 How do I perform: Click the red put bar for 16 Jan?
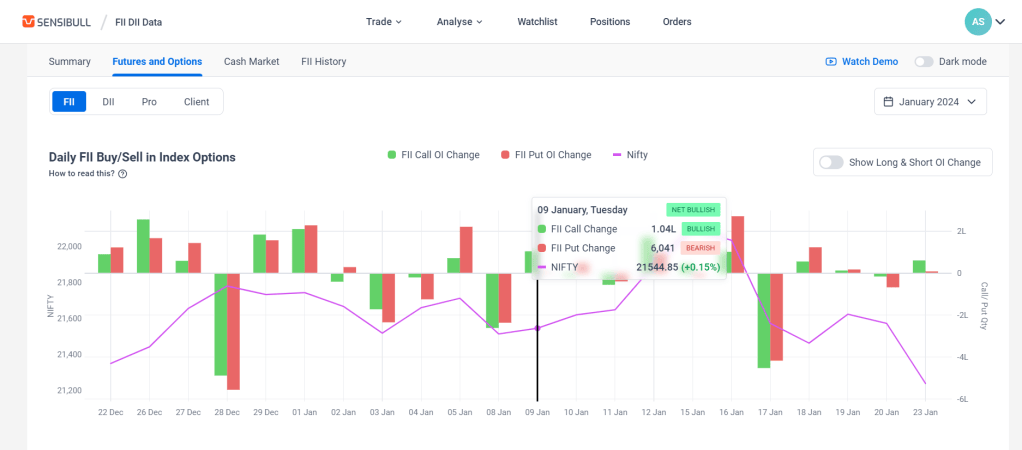point(738,245)
